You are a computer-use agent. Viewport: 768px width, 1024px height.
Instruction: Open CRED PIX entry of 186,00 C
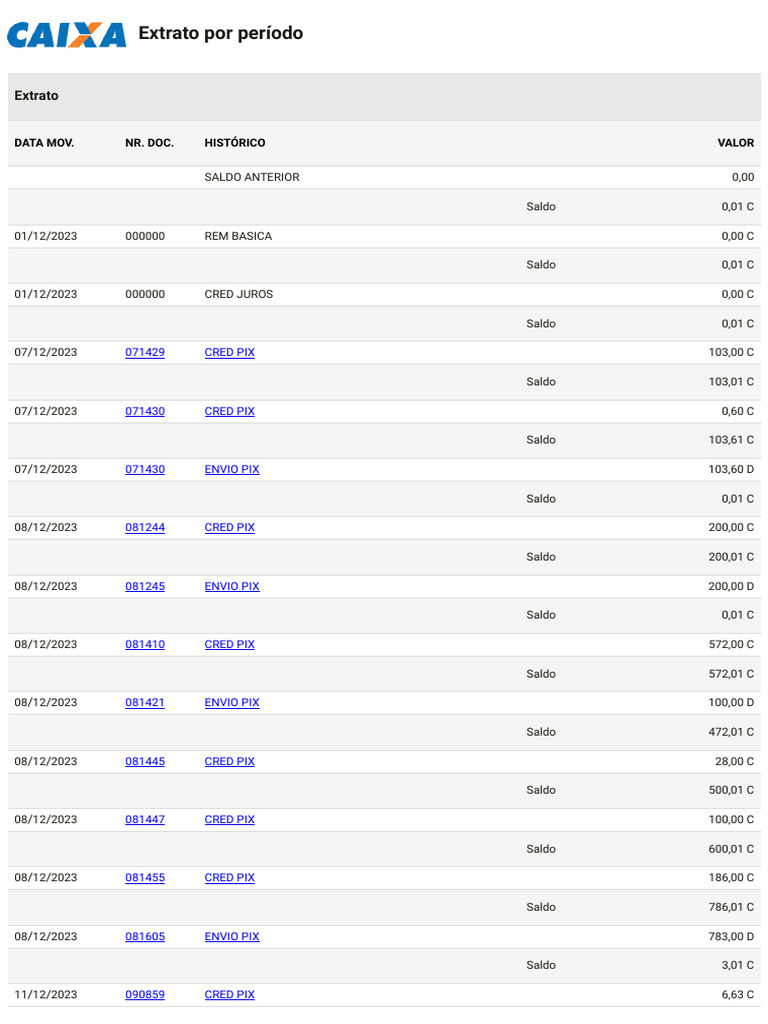(229, 878)
